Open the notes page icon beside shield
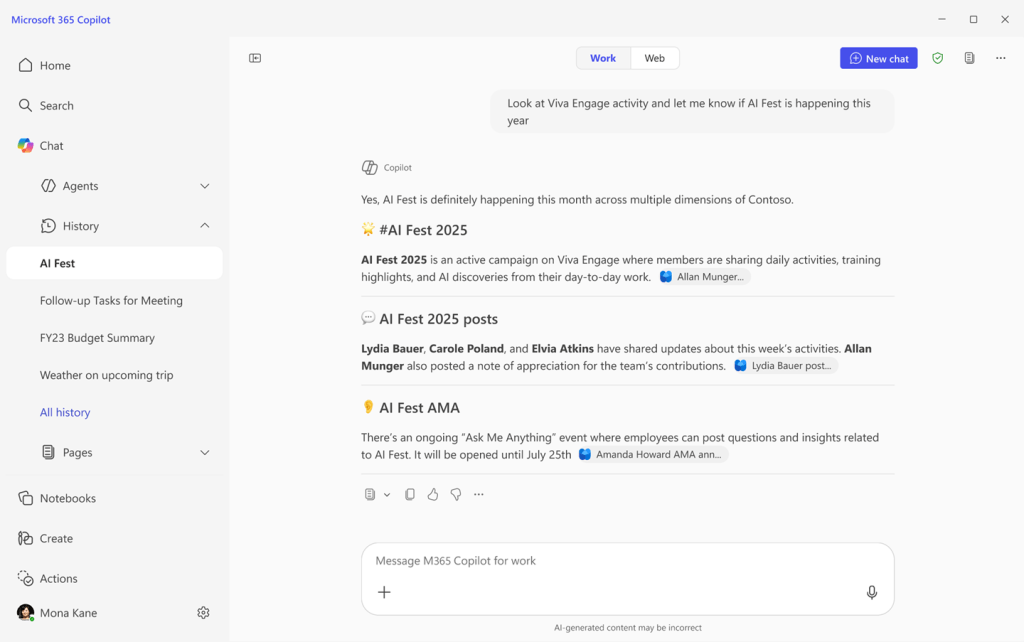Image resolution: width=1024 pixels, height=642 pixels. [x=969, y=58]
